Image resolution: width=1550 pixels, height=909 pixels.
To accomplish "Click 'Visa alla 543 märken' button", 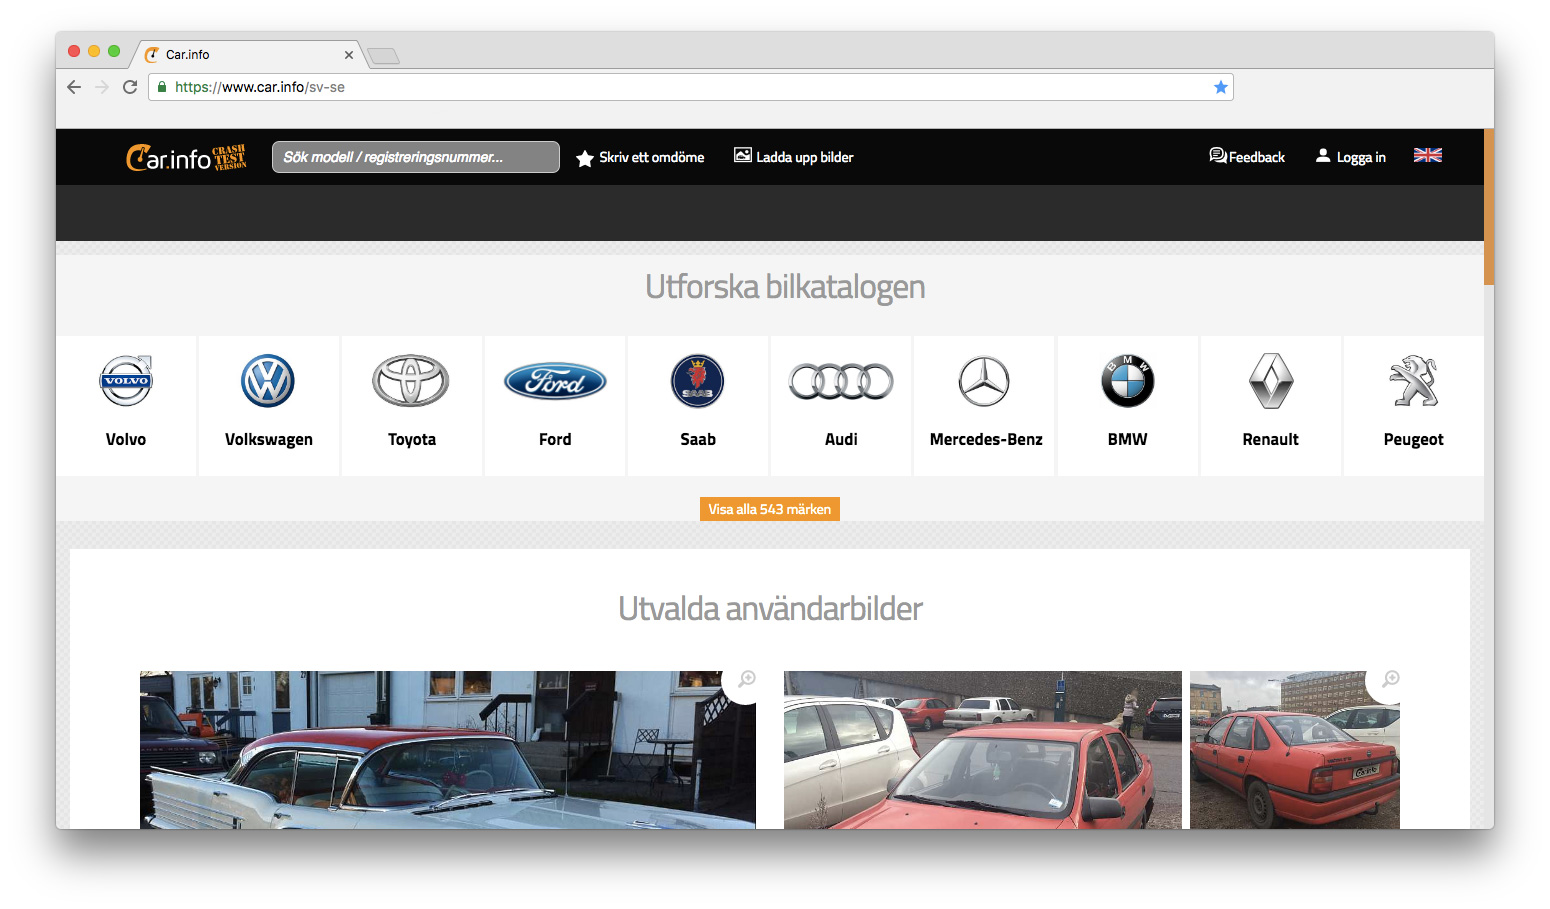I will (769, 509).
